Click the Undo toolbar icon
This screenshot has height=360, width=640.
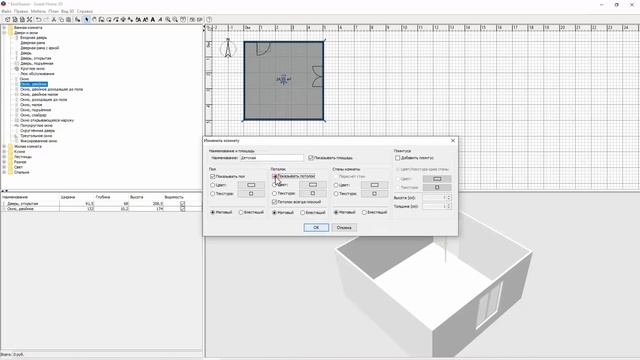[39, 19]
